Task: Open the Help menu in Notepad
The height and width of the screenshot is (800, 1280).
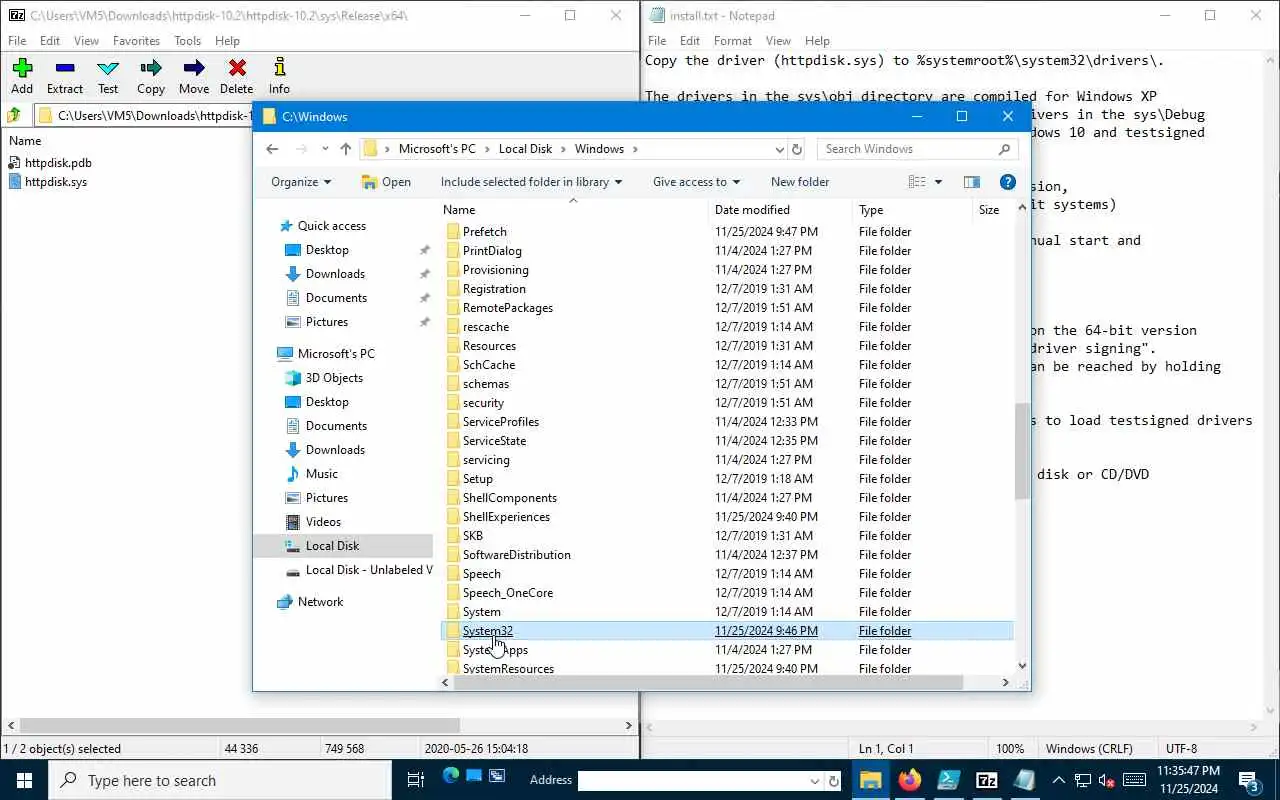Action: click(x=817, y=41)
